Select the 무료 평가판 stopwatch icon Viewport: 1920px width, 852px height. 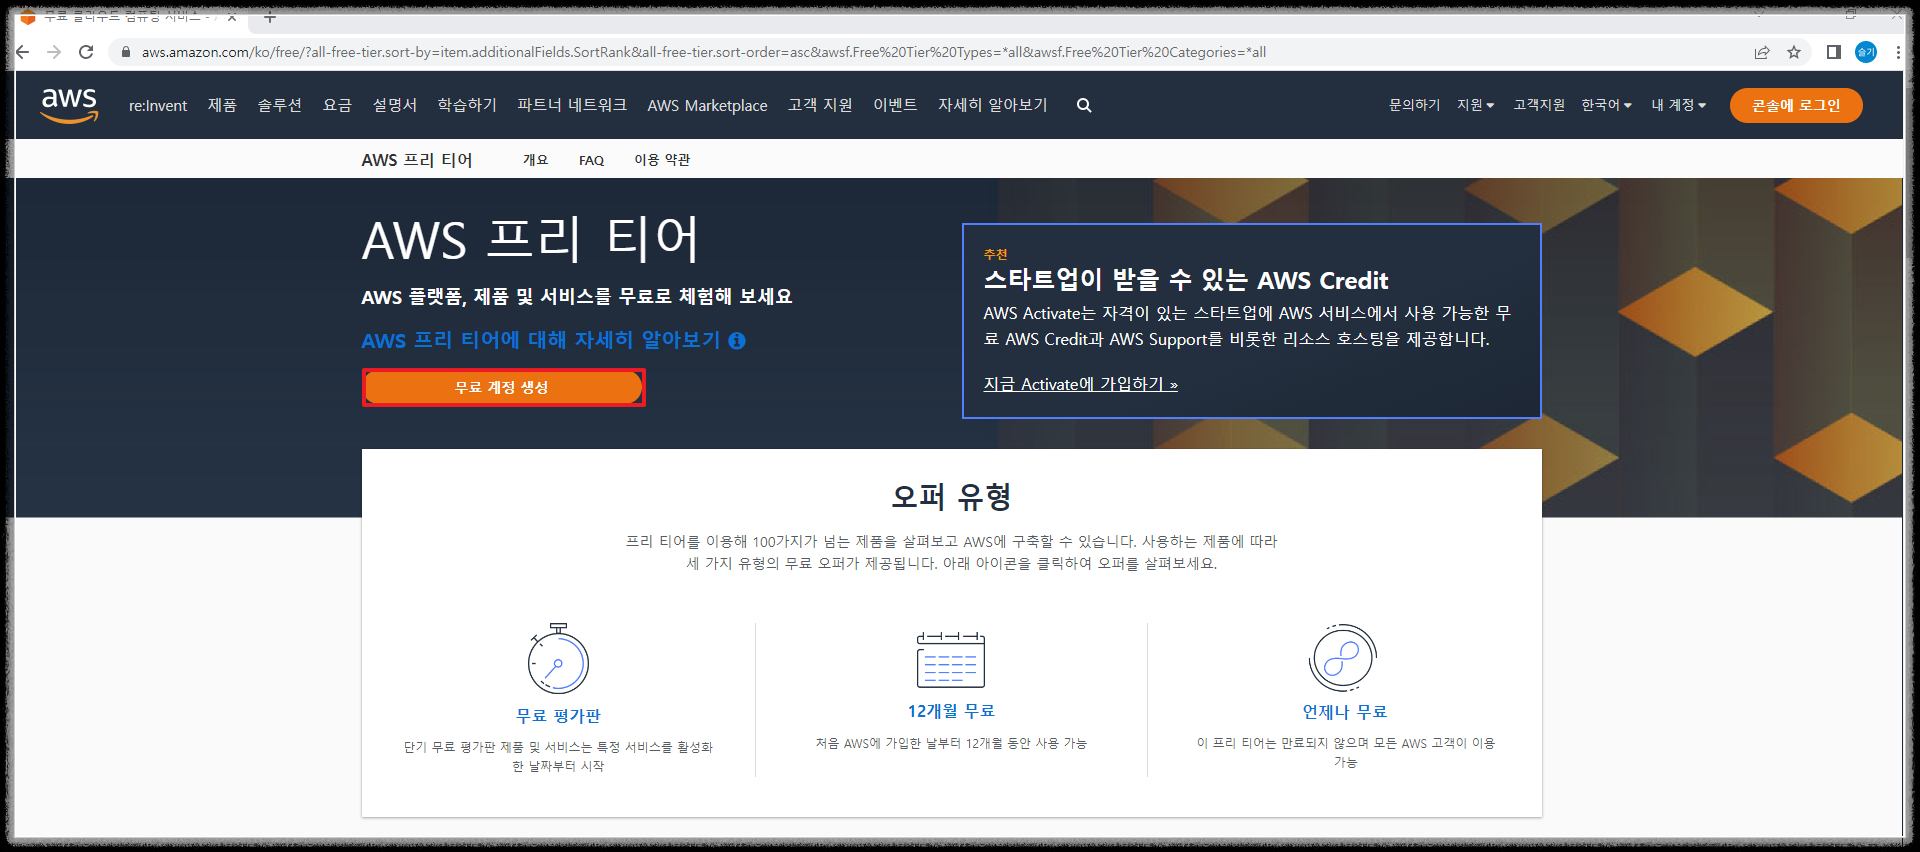click(558, 658)
